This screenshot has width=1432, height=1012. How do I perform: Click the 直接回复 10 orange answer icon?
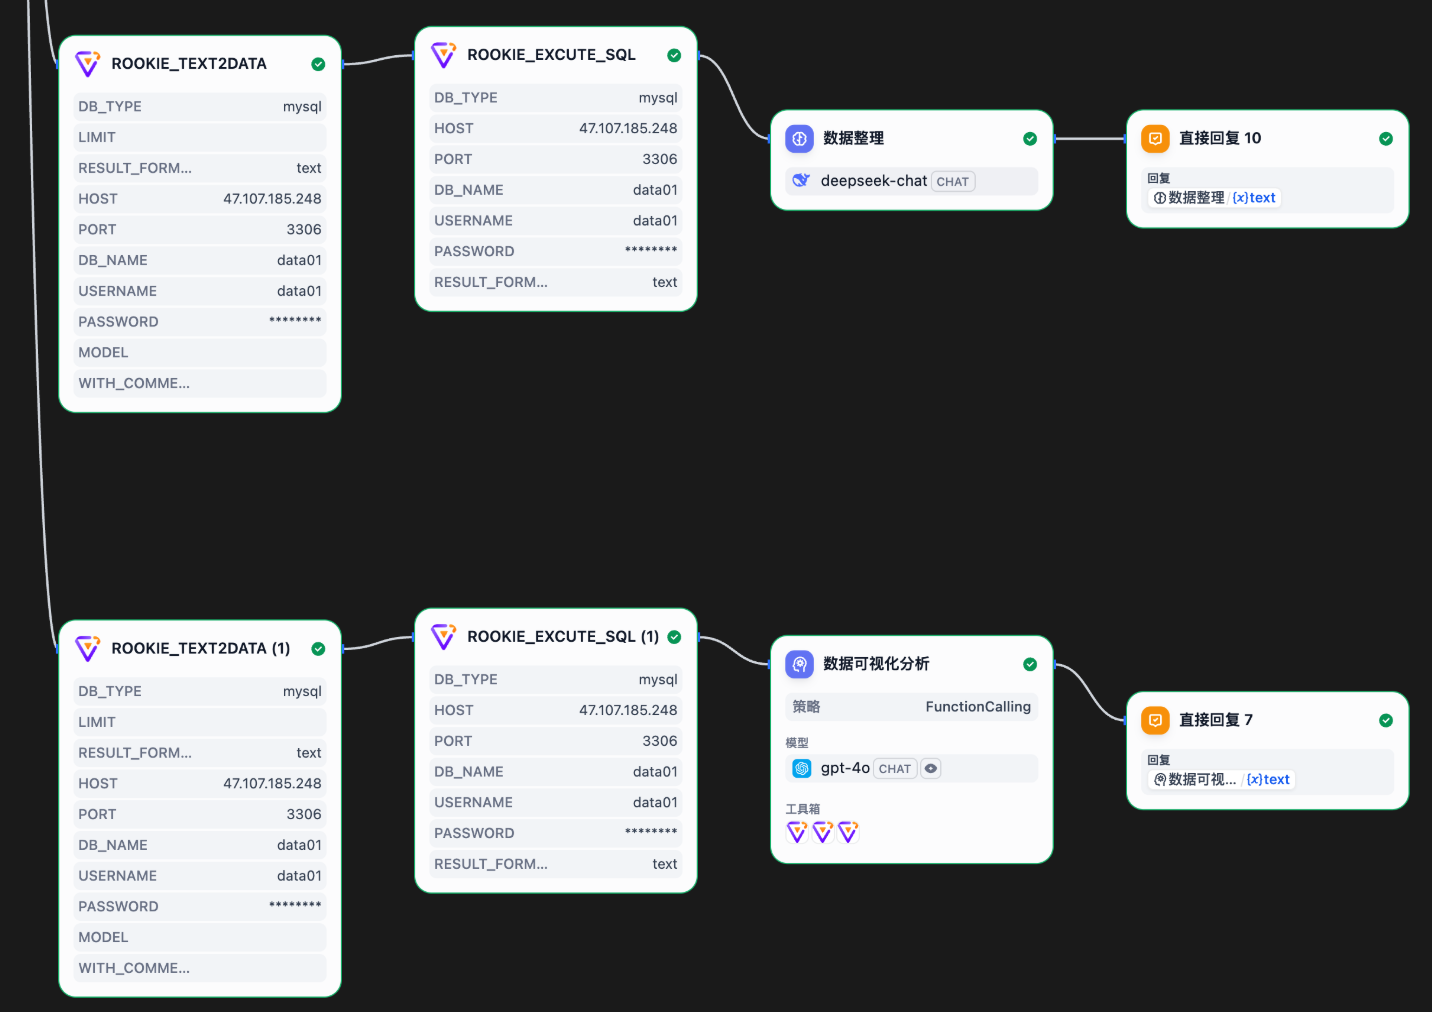(x=1155, y=139)
